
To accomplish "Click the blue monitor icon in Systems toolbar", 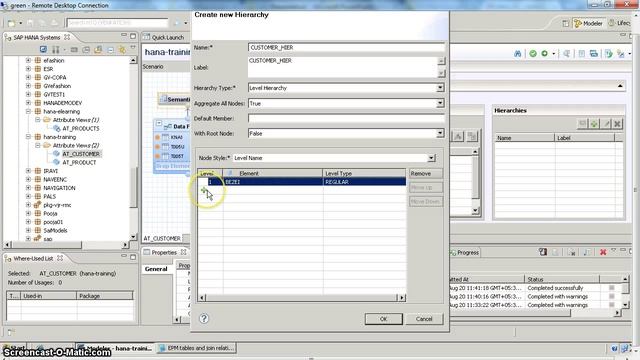I will (43, 50).
